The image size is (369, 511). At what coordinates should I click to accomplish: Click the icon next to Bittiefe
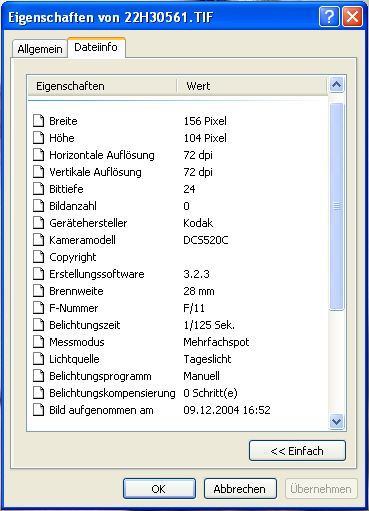[39, 189]
